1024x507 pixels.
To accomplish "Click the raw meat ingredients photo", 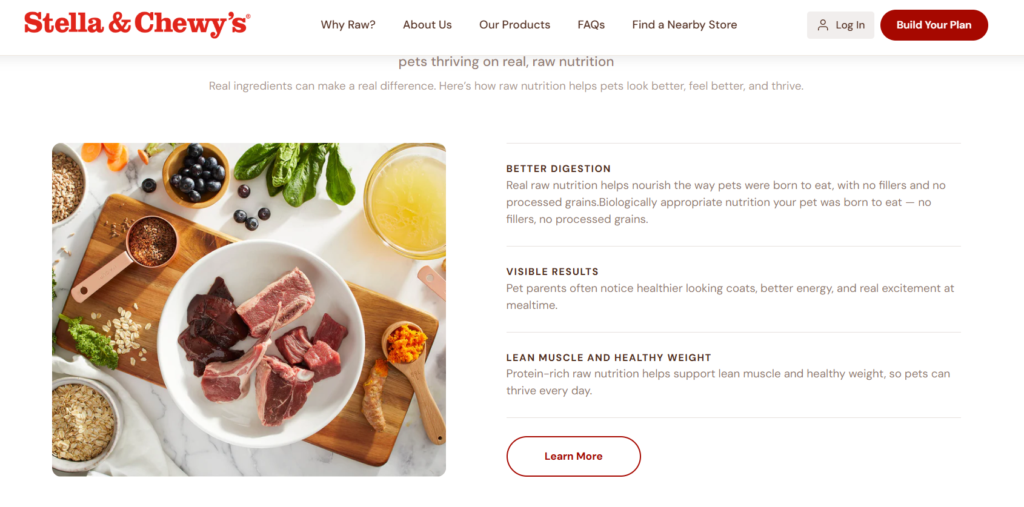I will pos(249,310).
